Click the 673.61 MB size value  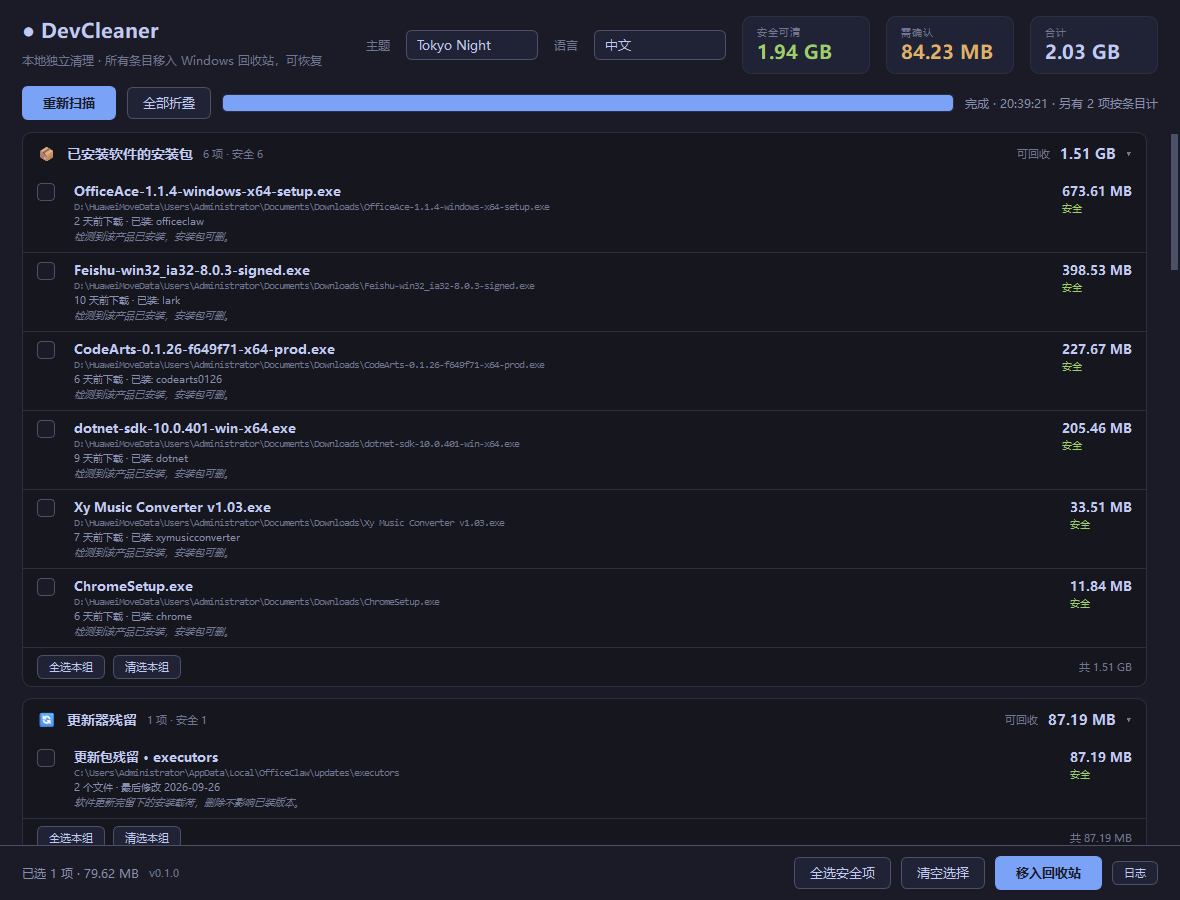click(1096, 191)
